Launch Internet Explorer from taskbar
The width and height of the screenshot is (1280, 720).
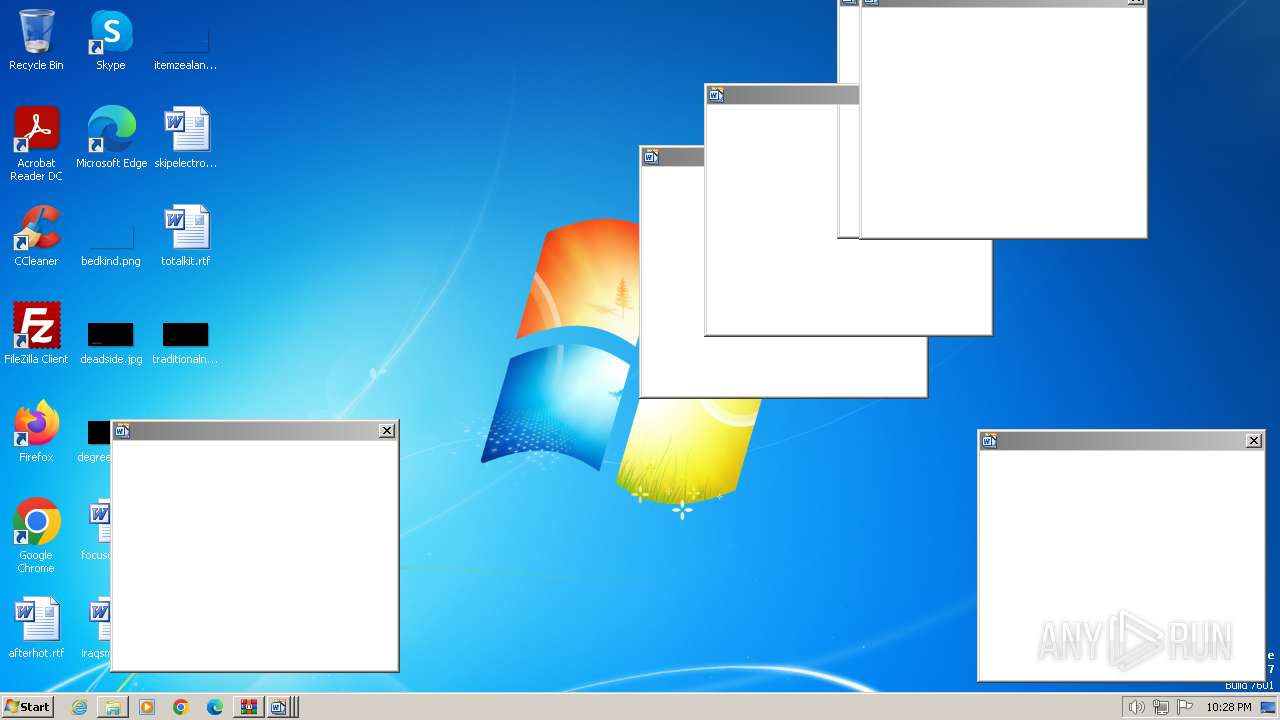[79, 707]
